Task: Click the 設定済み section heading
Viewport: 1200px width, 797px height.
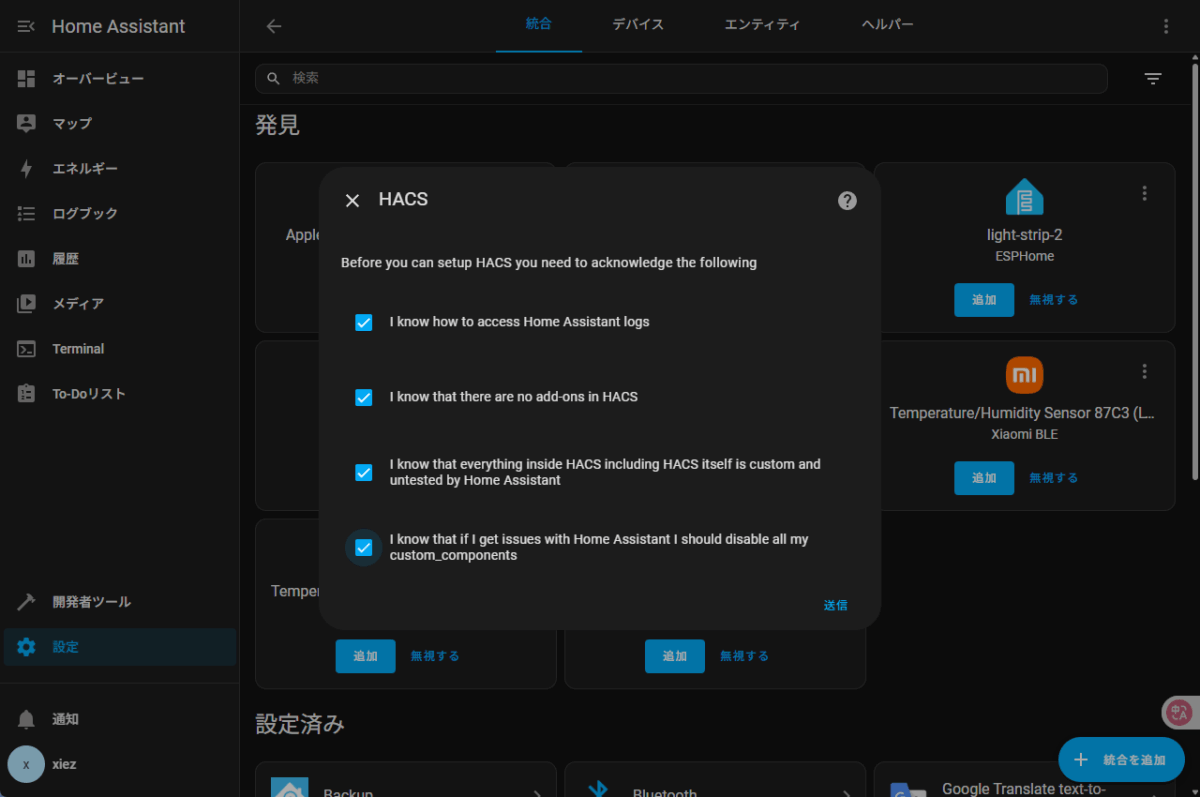Action: pos(300,724)
